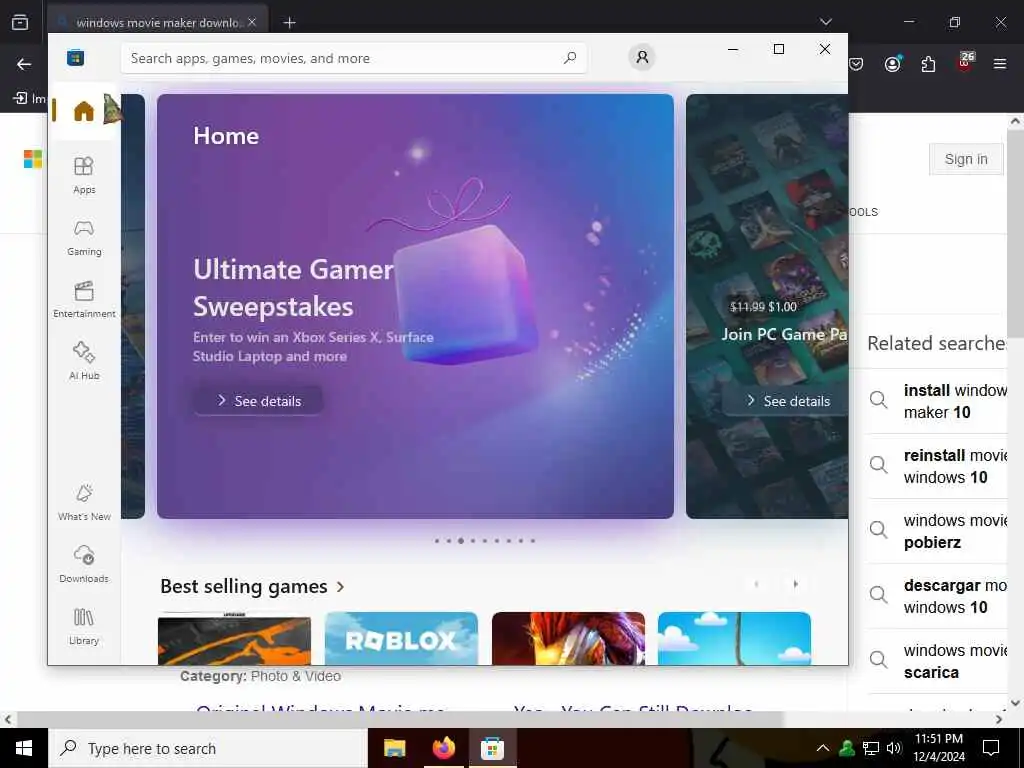
Task: Expand the Best selling games section chevron
Action: 340,586
